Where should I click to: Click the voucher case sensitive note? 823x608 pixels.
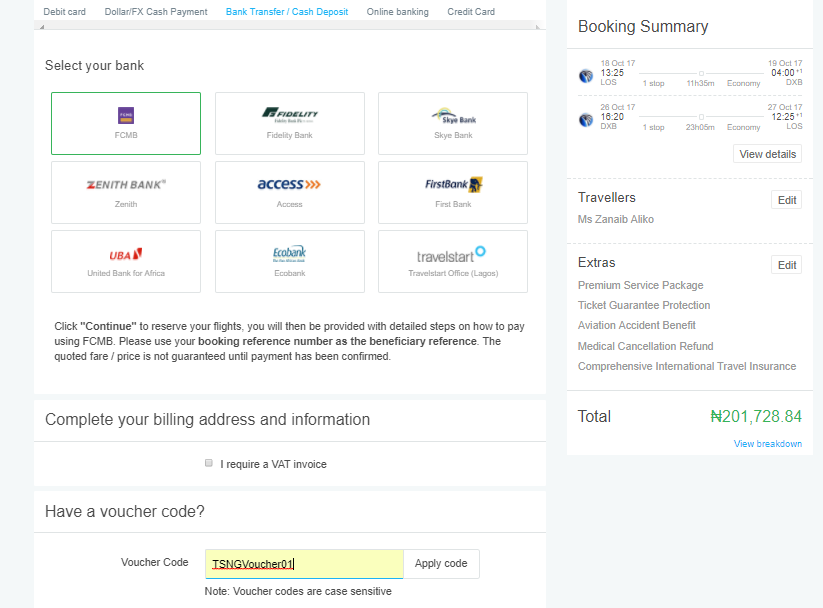[x=298, y=591]
